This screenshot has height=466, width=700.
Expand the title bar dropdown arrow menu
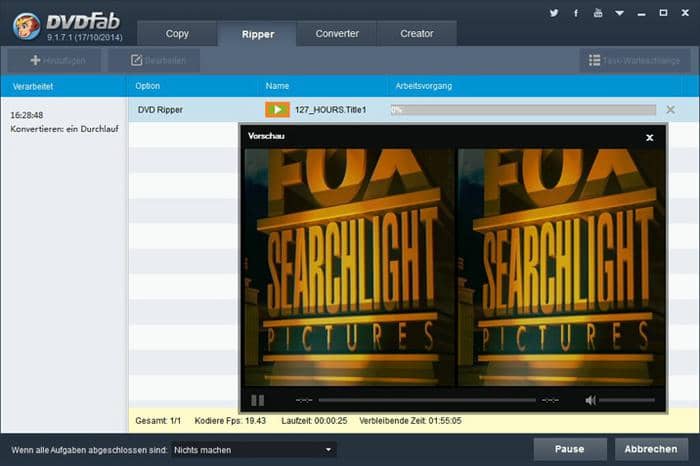tap(619, 13)
